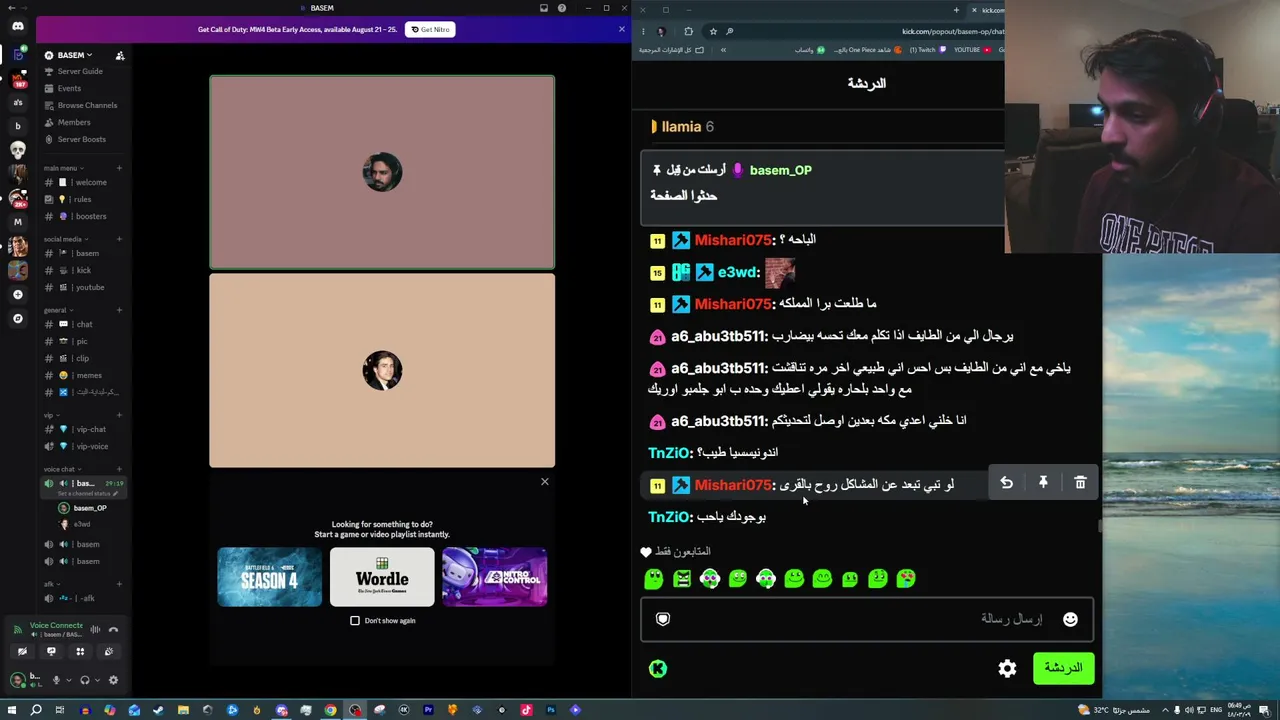The height and width of the screenshot is (720, 1280).
Task: Open the welcome text channel
Action: [82, 182]
